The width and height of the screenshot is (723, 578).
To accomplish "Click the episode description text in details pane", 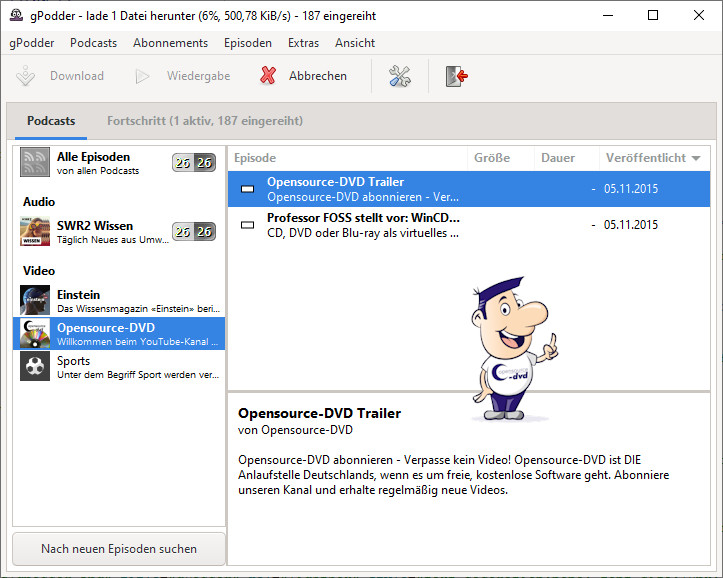I will [454, 475].
